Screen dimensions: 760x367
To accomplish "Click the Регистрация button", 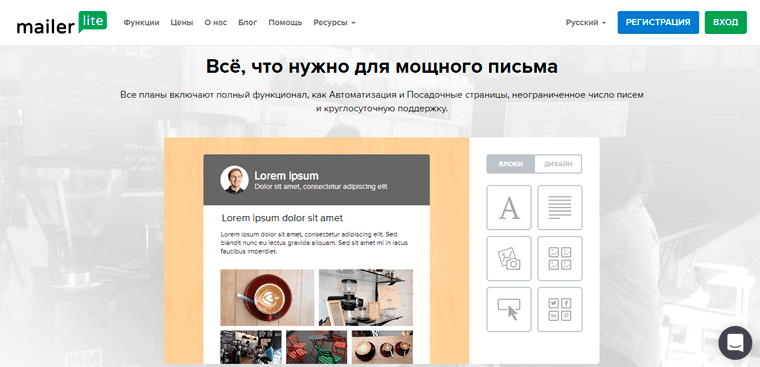I will (x=658, y=22).
